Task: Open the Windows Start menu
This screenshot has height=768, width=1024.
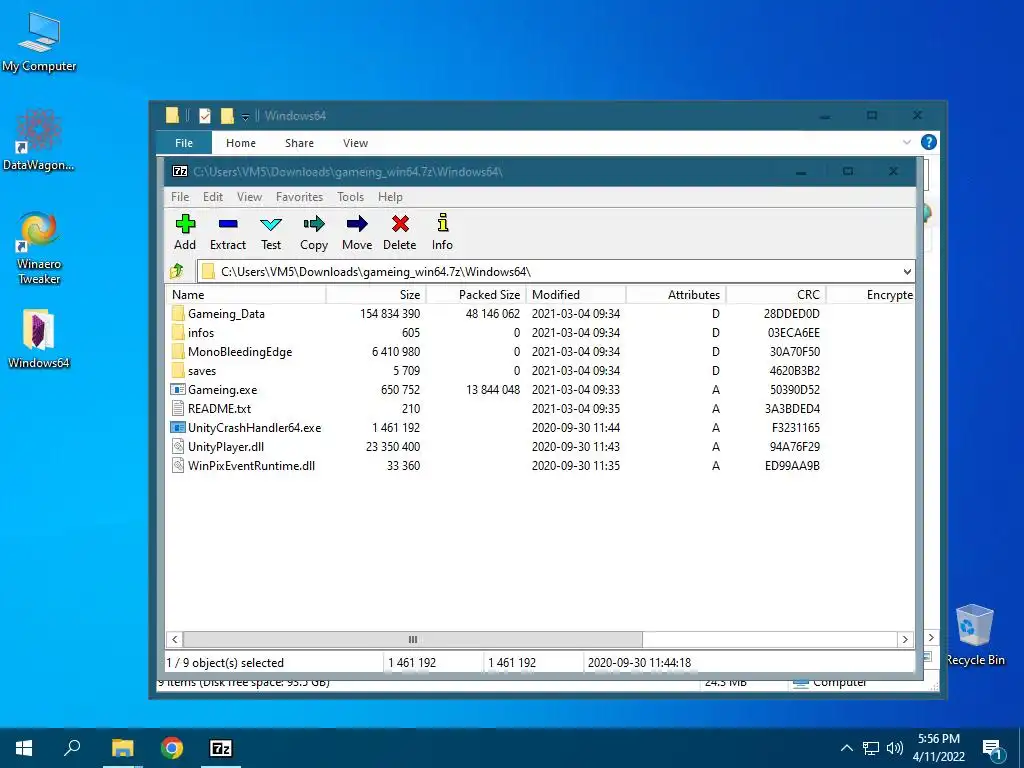Action: [x=24, y=748]
